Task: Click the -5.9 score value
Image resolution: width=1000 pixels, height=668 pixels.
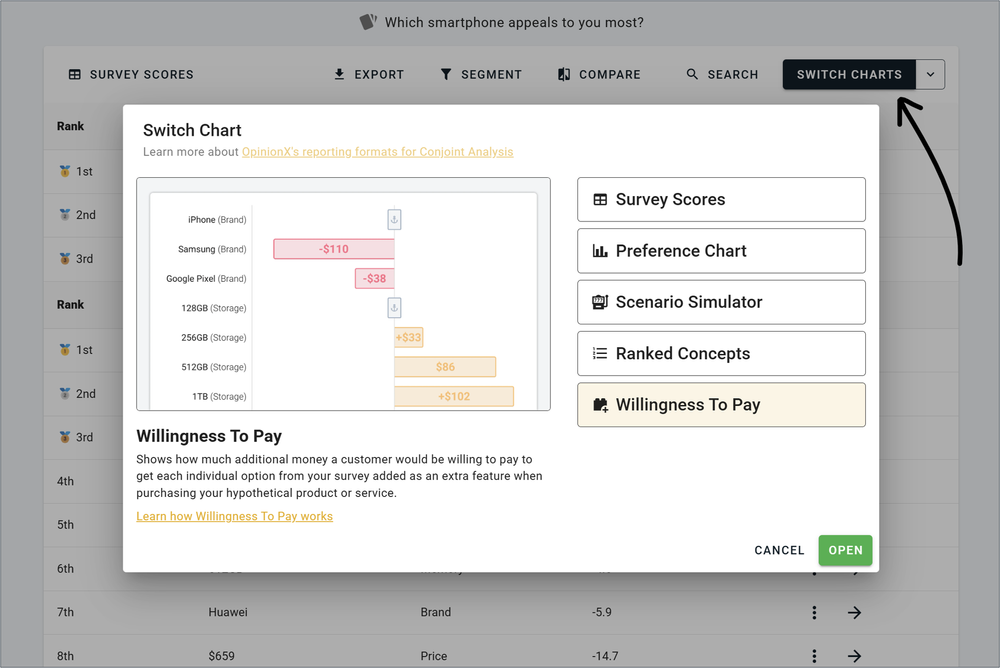Action: 601,612
